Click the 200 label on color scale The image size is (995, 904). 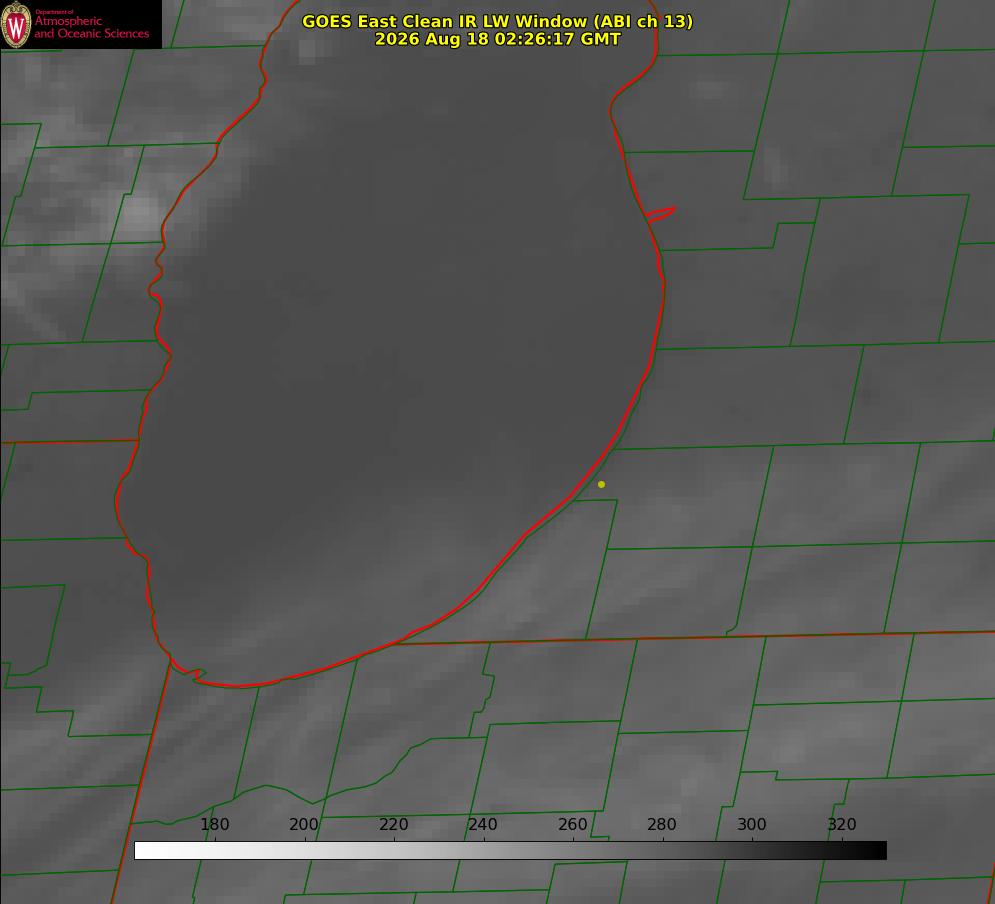[304, 824]
